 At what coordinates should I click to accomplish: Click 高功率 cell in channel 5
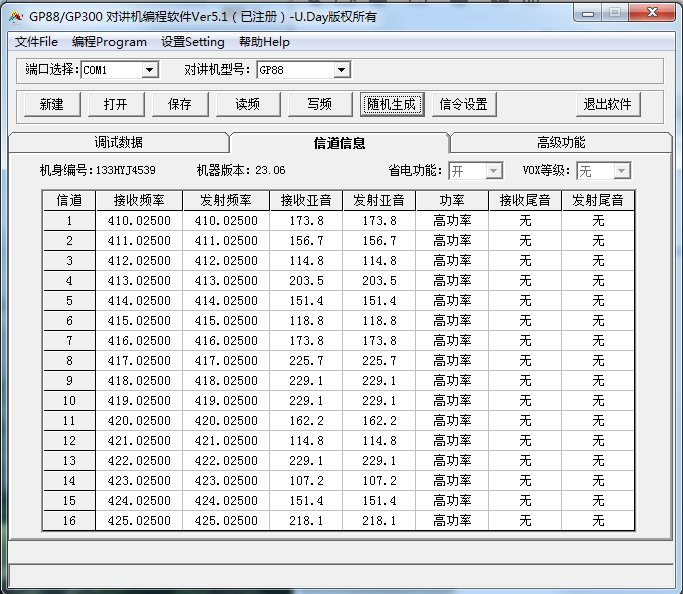click(x=452, y=301)
